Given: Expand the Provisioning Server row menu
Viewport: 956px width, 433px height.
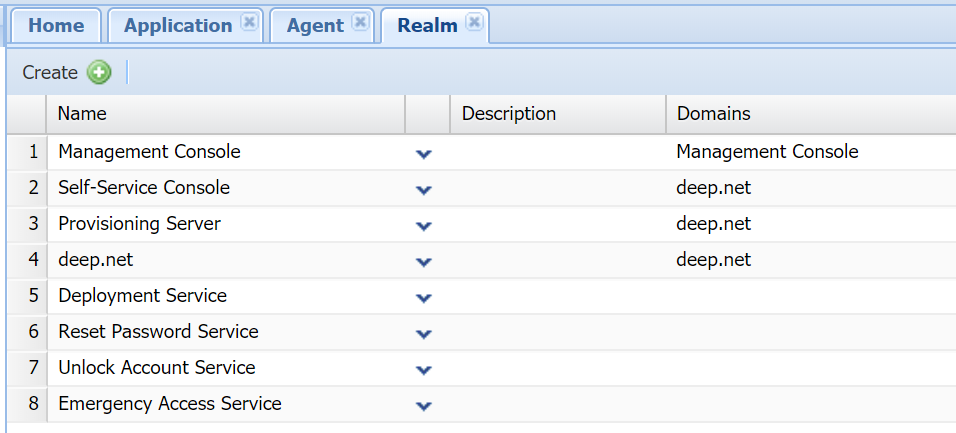Looking at the screenshot, I should [424, 226].
